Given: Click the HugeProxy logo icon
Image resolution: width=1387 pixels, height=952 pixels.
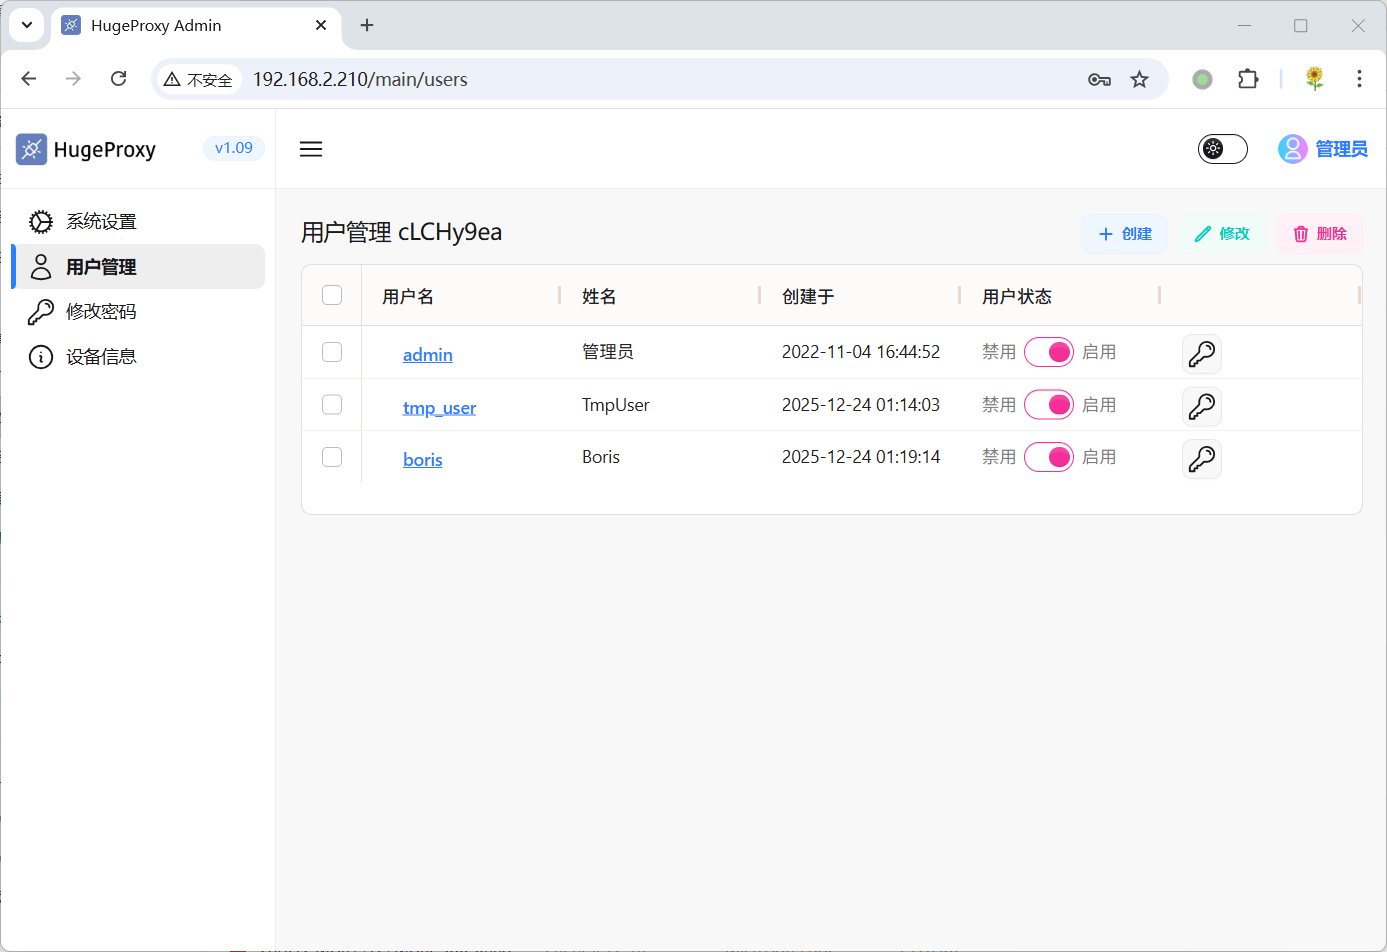Looking at the screenshot, I should point(31,149).
